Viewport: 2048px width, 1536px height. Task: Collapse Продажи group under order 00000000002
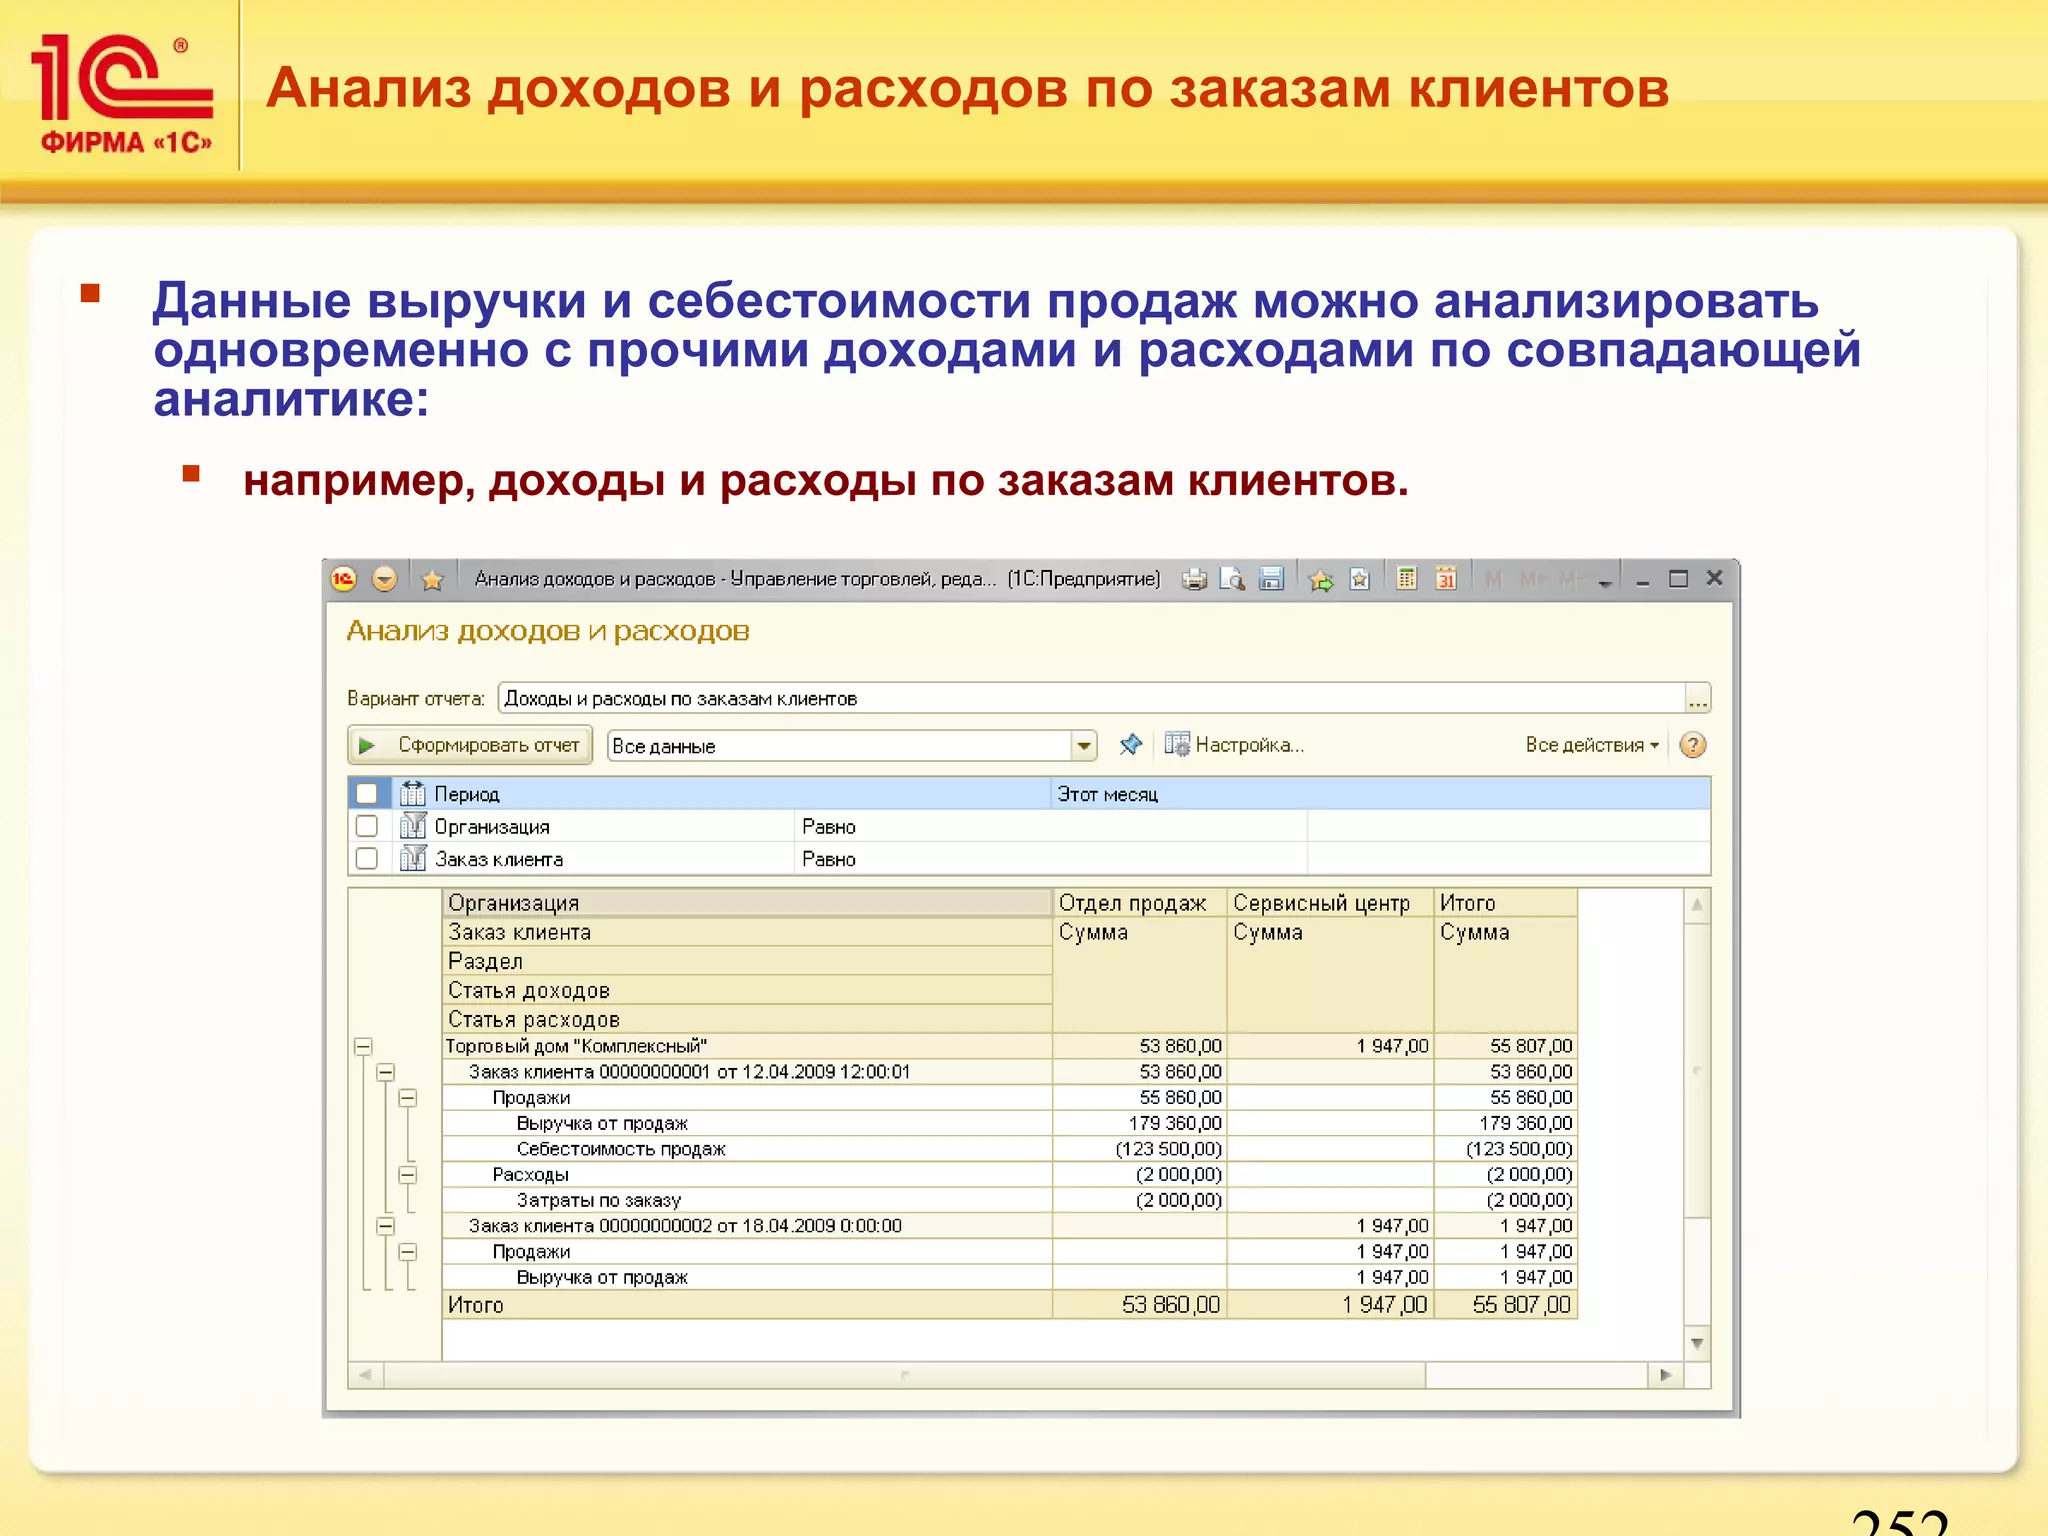tap(408, 1252)
